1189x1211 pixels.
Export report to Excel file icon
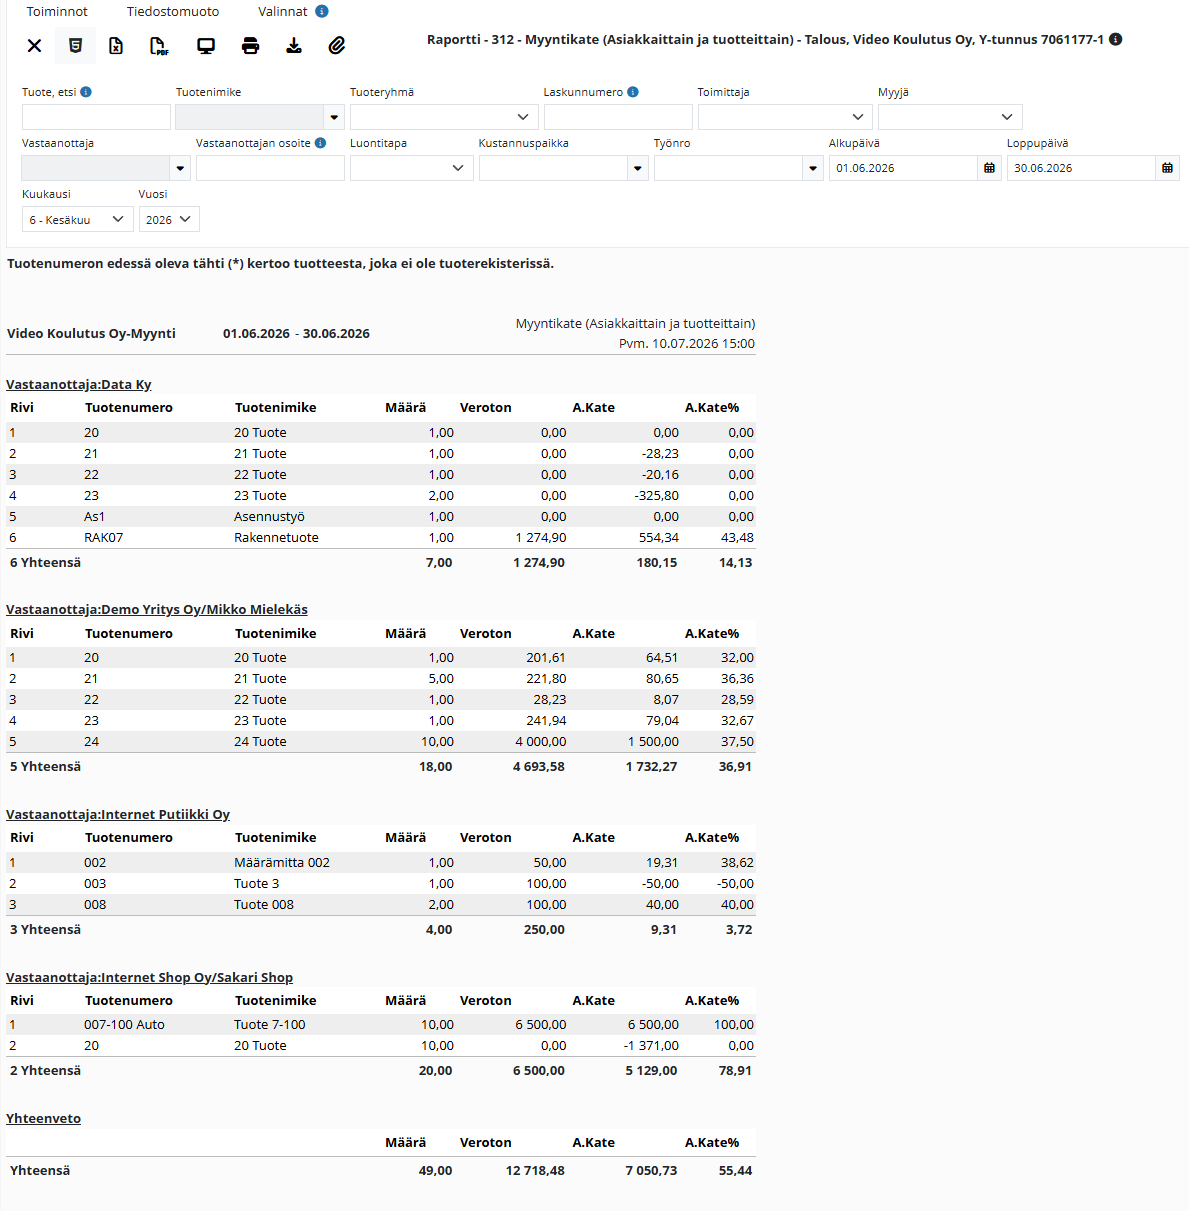tap(116, 46)
